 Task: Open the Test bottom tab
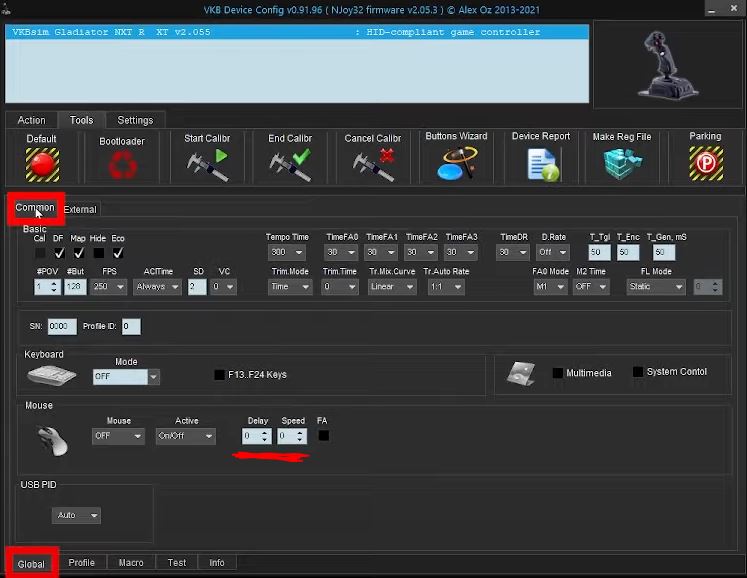[177, 563]
